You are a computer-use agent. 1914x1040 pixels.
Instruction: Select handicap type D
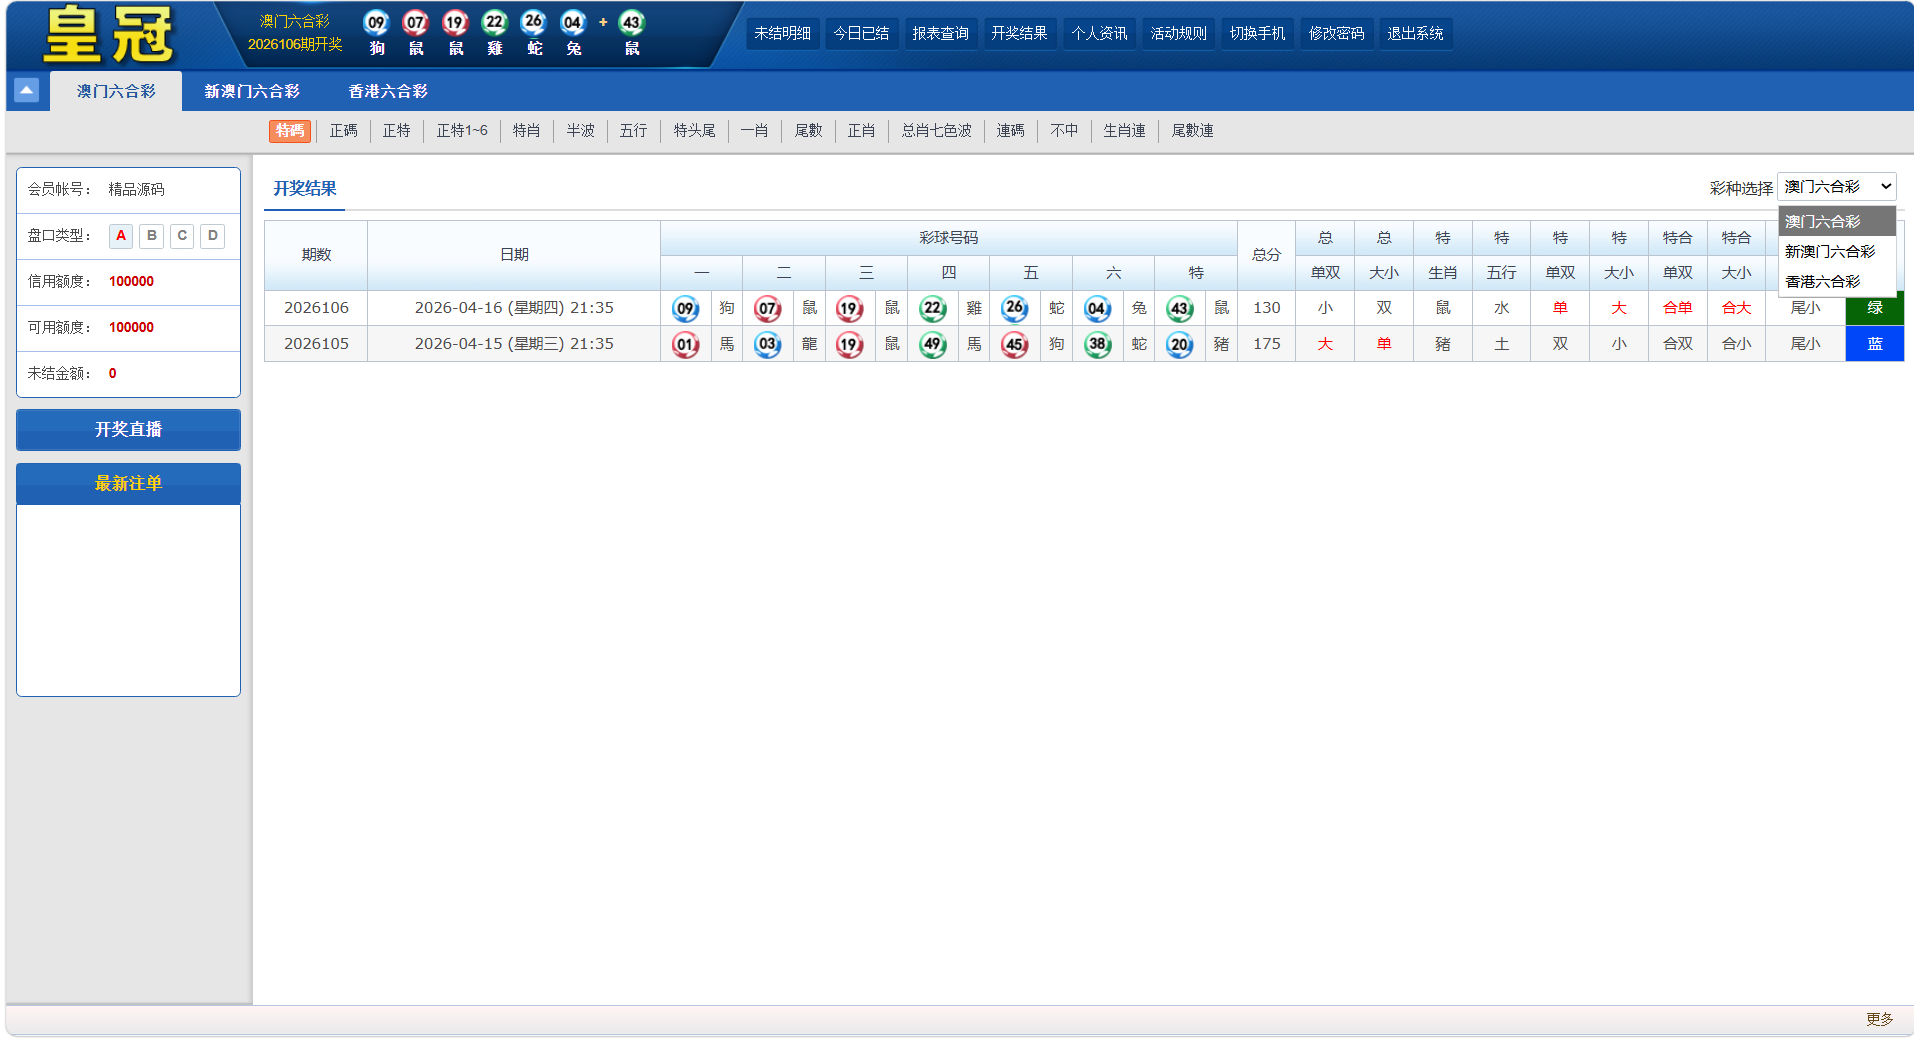pos(213,236)
